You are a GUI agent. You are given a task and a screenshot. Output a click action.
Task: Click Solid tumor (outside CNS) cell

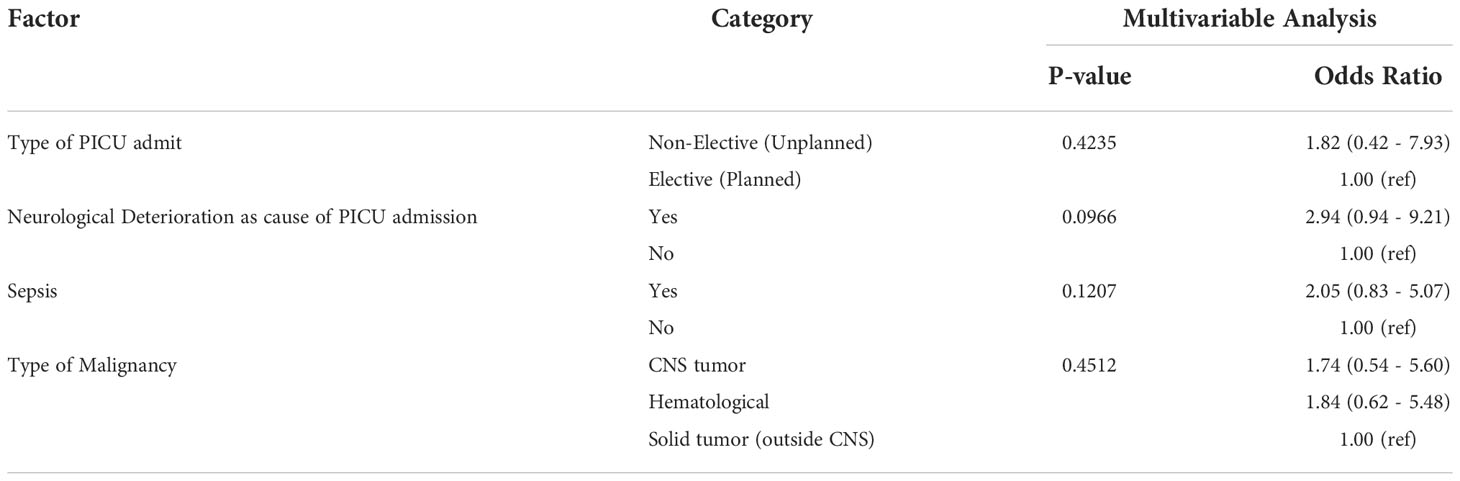point(761,439)
